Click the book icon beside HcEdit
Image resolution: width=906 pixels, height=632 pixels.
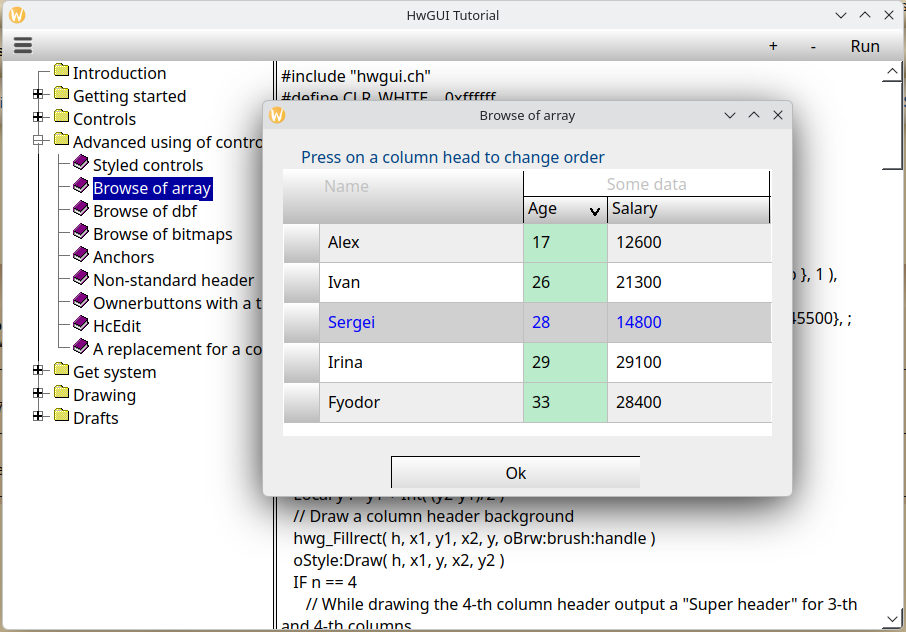click(81, 325)
